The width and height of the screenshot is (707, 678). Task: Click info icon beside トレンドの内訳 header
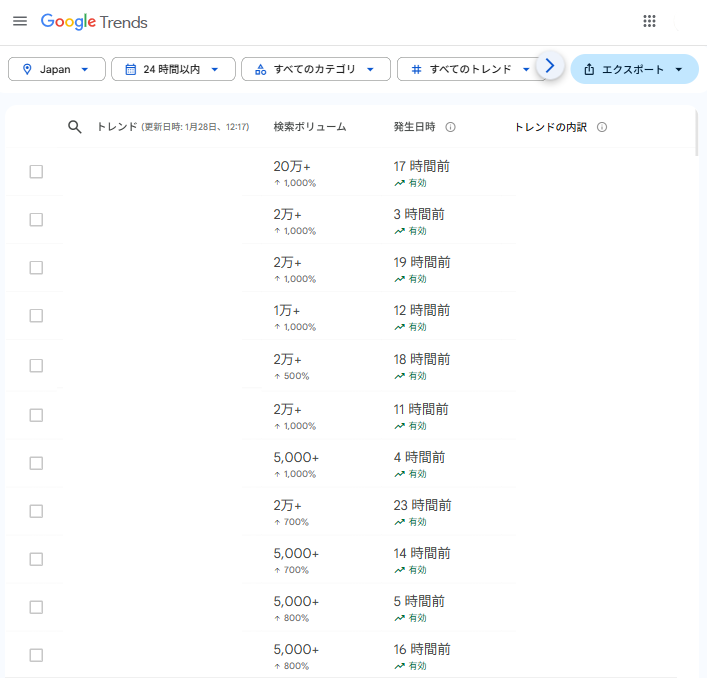(x=602, y=127)
